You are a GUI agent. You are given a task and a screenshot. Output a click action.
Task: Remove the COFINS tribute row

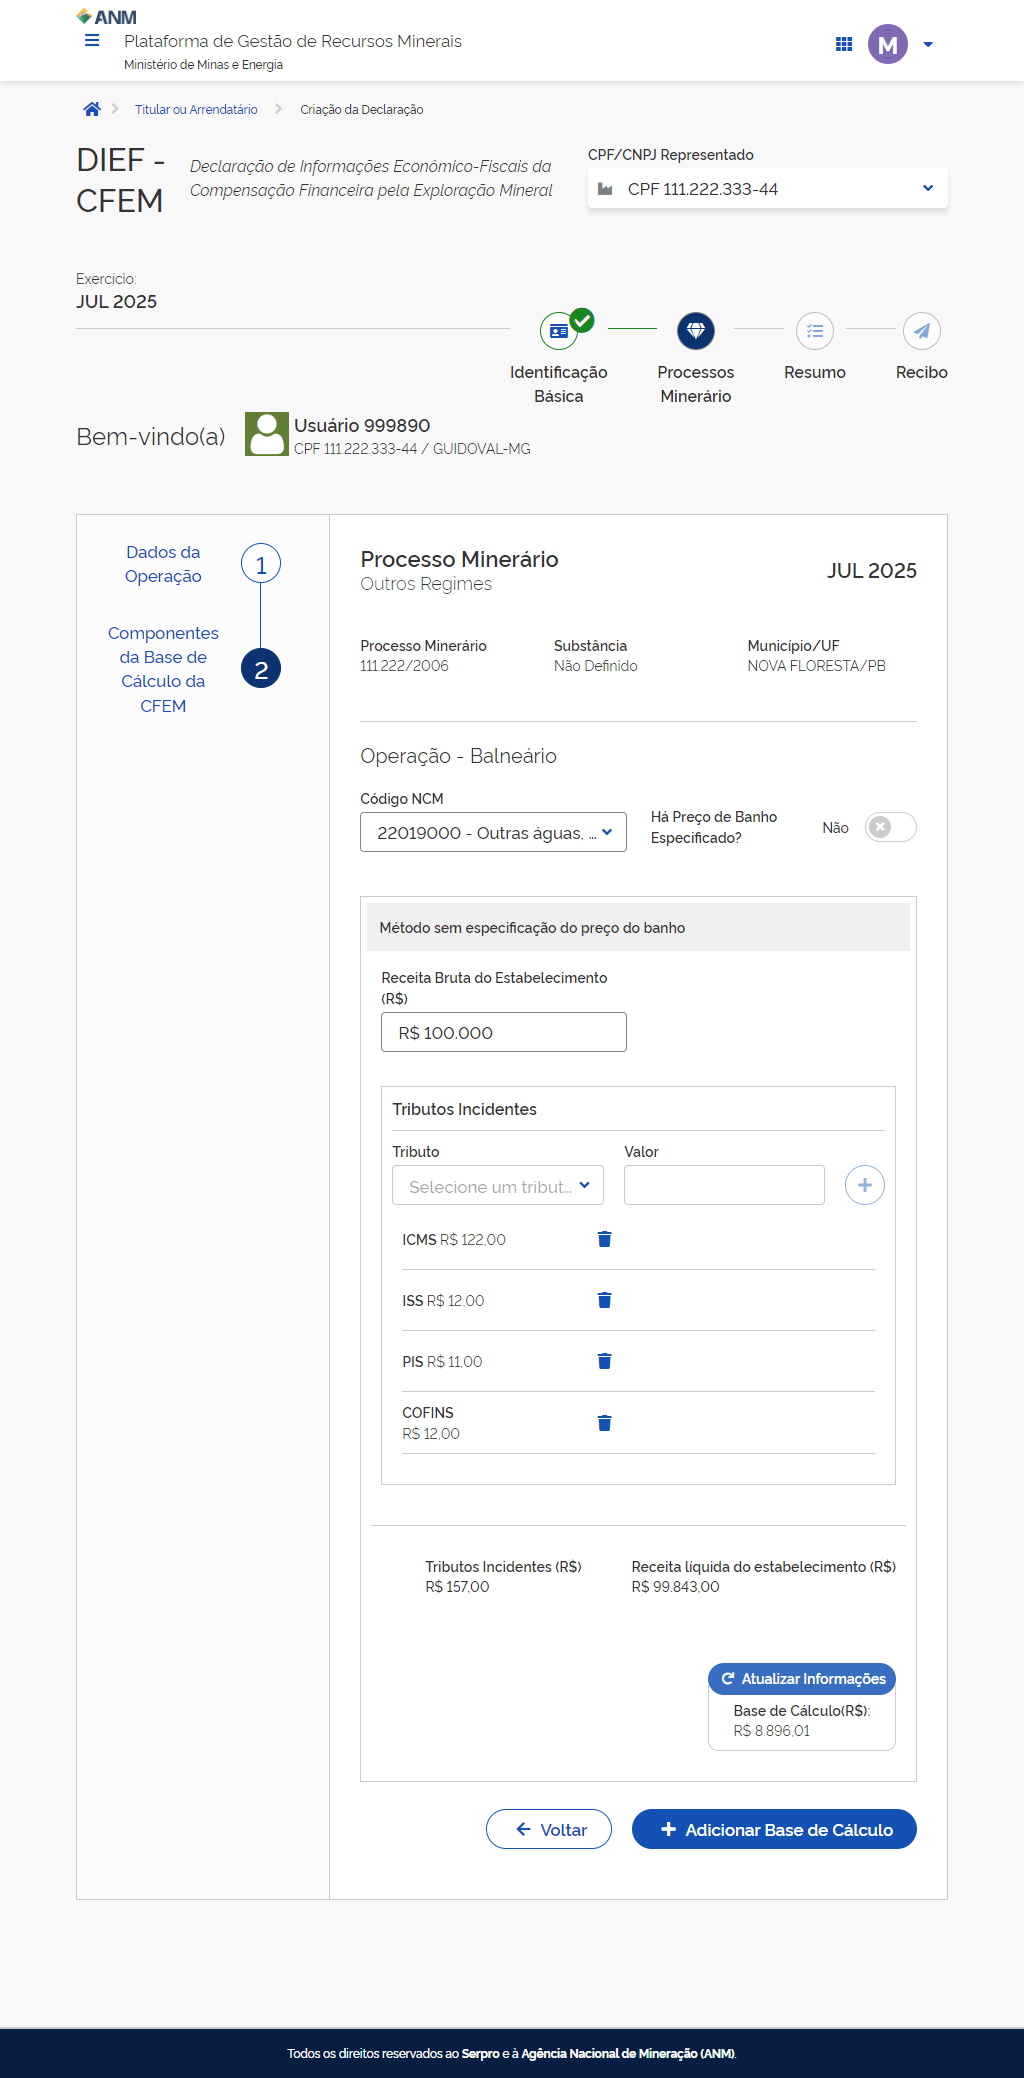pos(604,1424)
